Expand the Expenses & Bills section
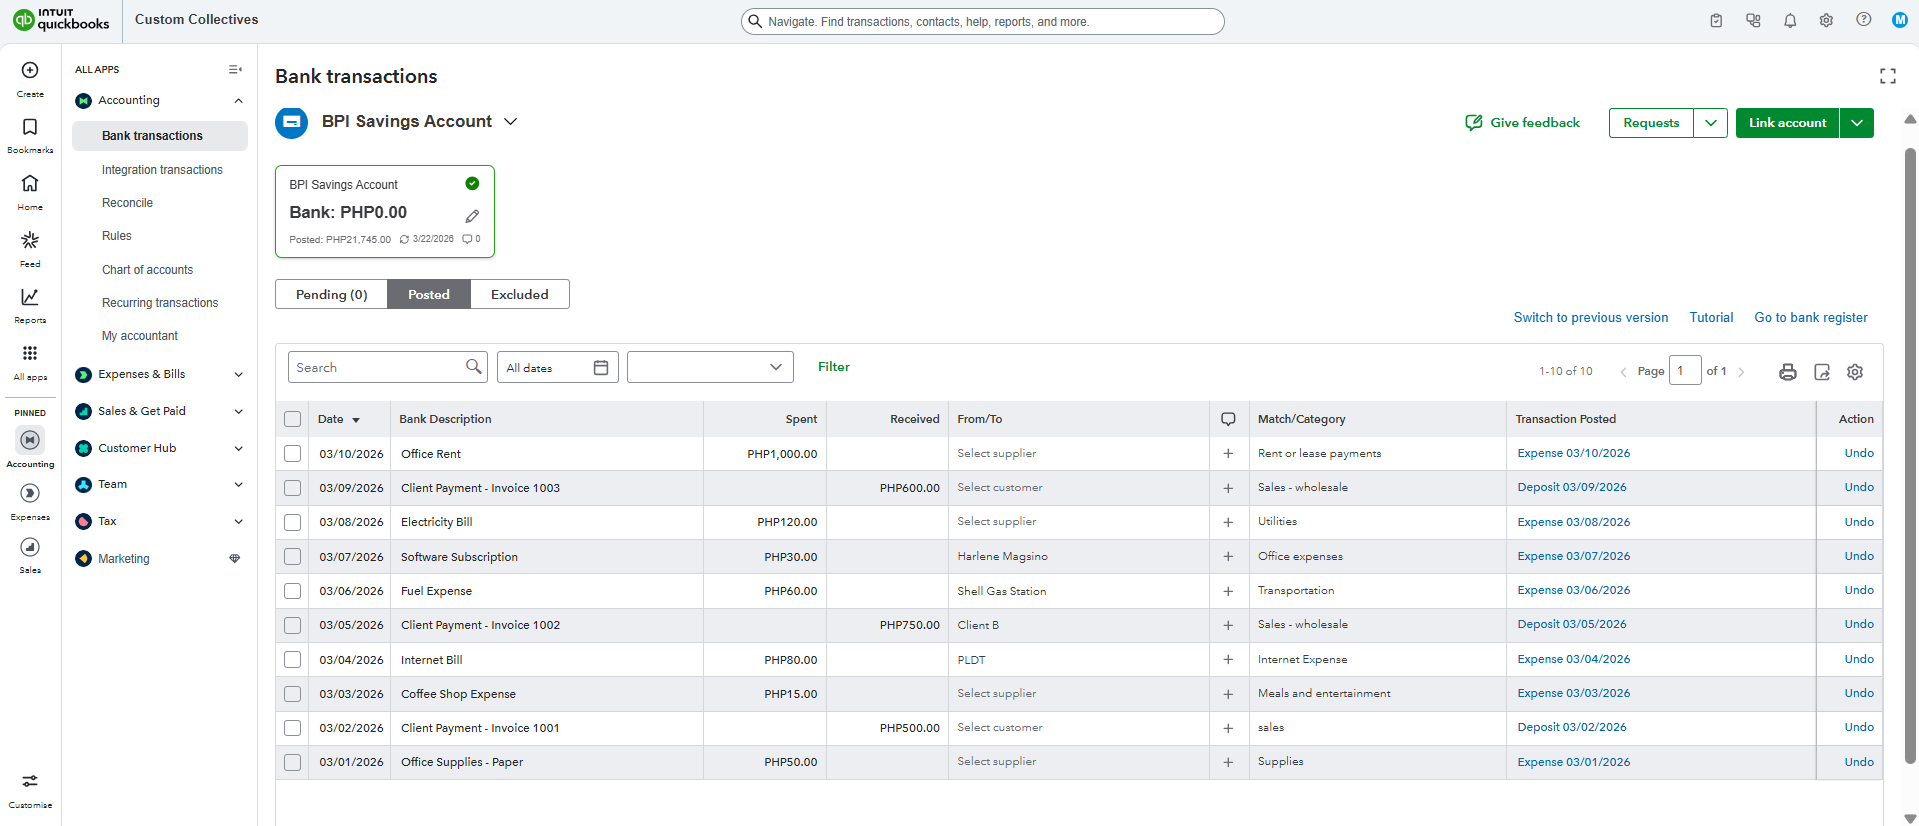The image size is (1919, 826). (238, 375)
